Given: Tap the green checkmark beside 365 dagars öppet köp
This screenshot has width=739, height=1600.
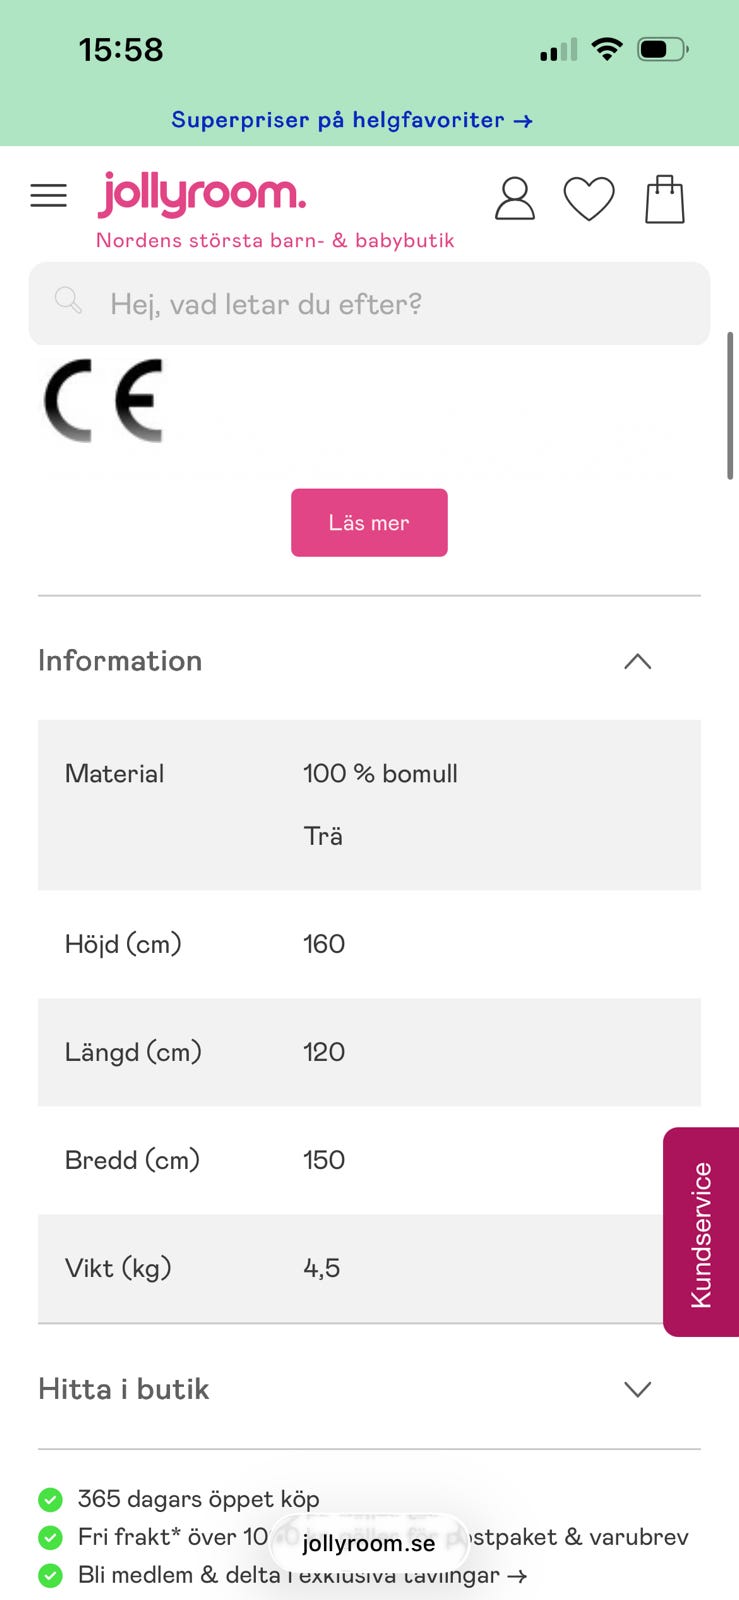Looking at the screenshot, I should [50, 1499].
